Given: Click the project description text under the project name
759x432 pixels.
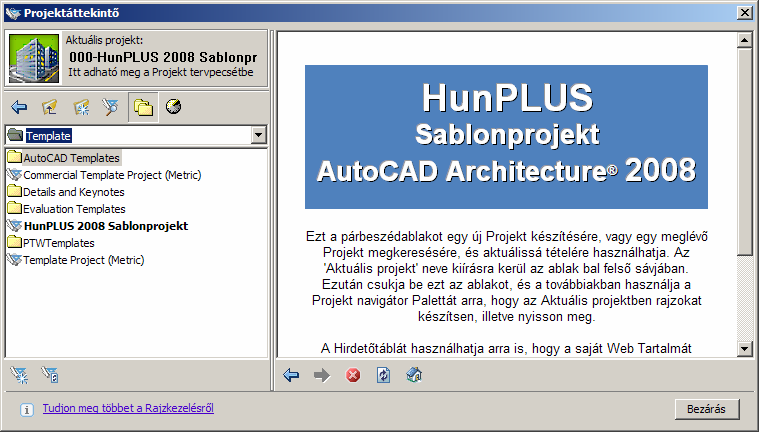Looking at the screenshot, I should click(x=161, y=72).
